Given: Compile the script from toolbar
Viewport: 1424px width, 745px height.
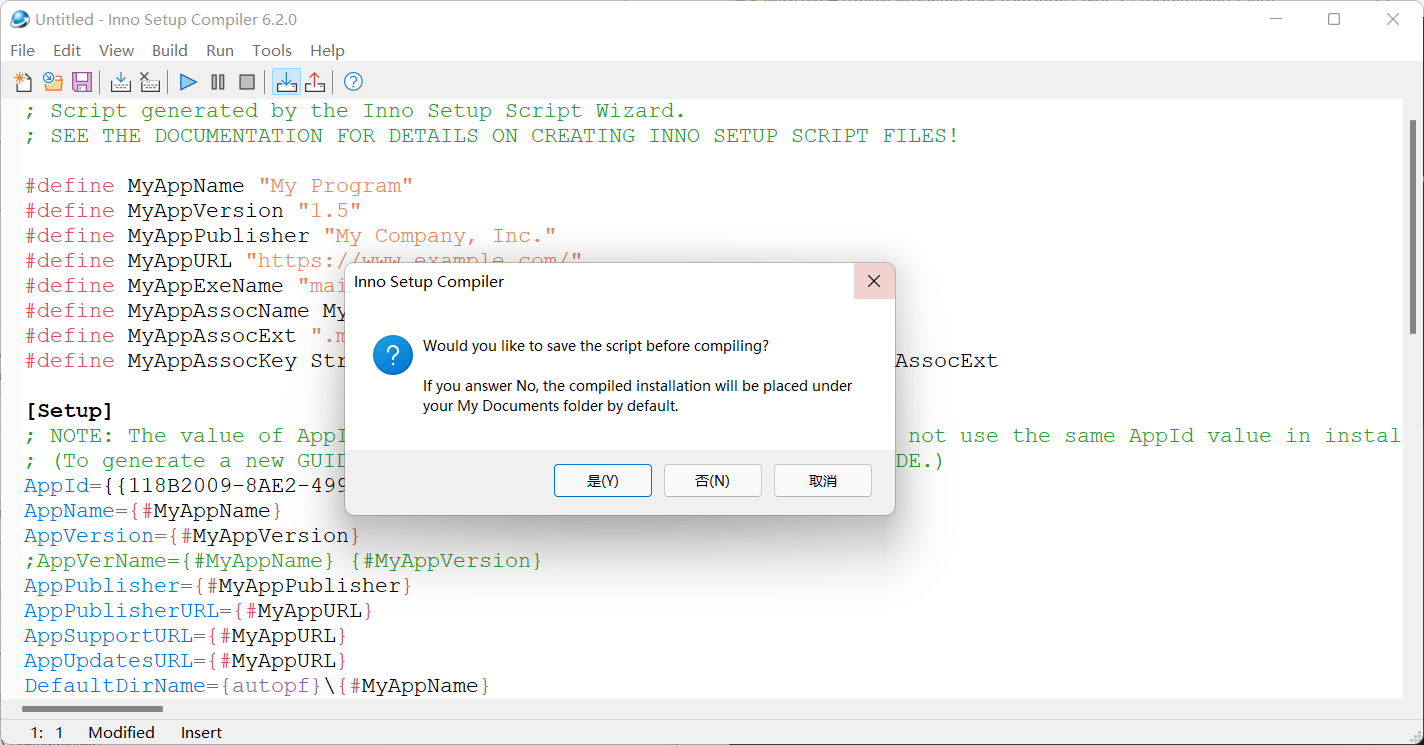Looking at the screenshot, I should (x=121, y=82).
